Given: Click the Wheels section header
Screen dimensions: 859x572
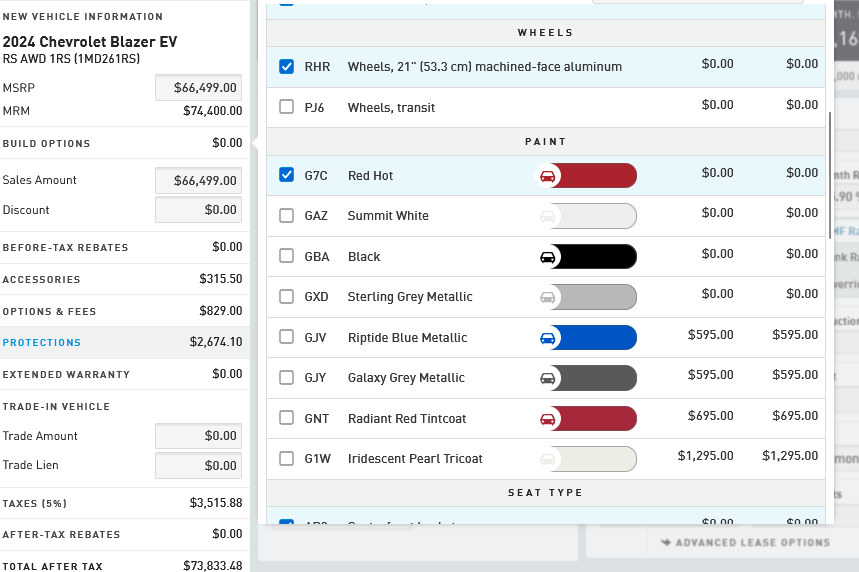Looking at the screenshot, I should point(546,33).
